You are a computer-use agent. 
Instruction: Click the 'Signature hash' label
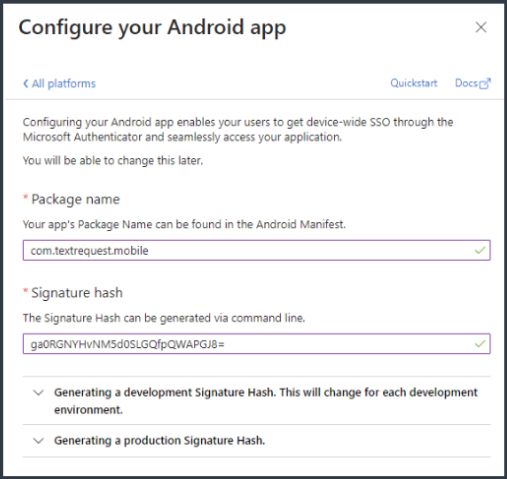click(x=77, y=293)
